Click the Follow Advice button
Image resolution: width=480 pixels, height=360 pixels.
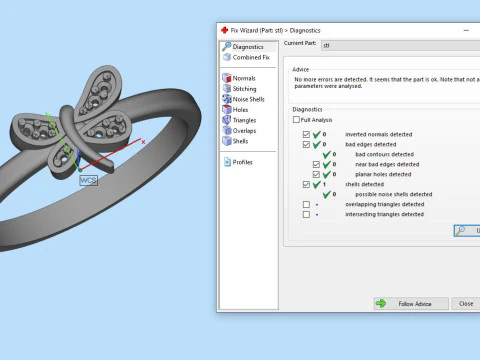411,303
